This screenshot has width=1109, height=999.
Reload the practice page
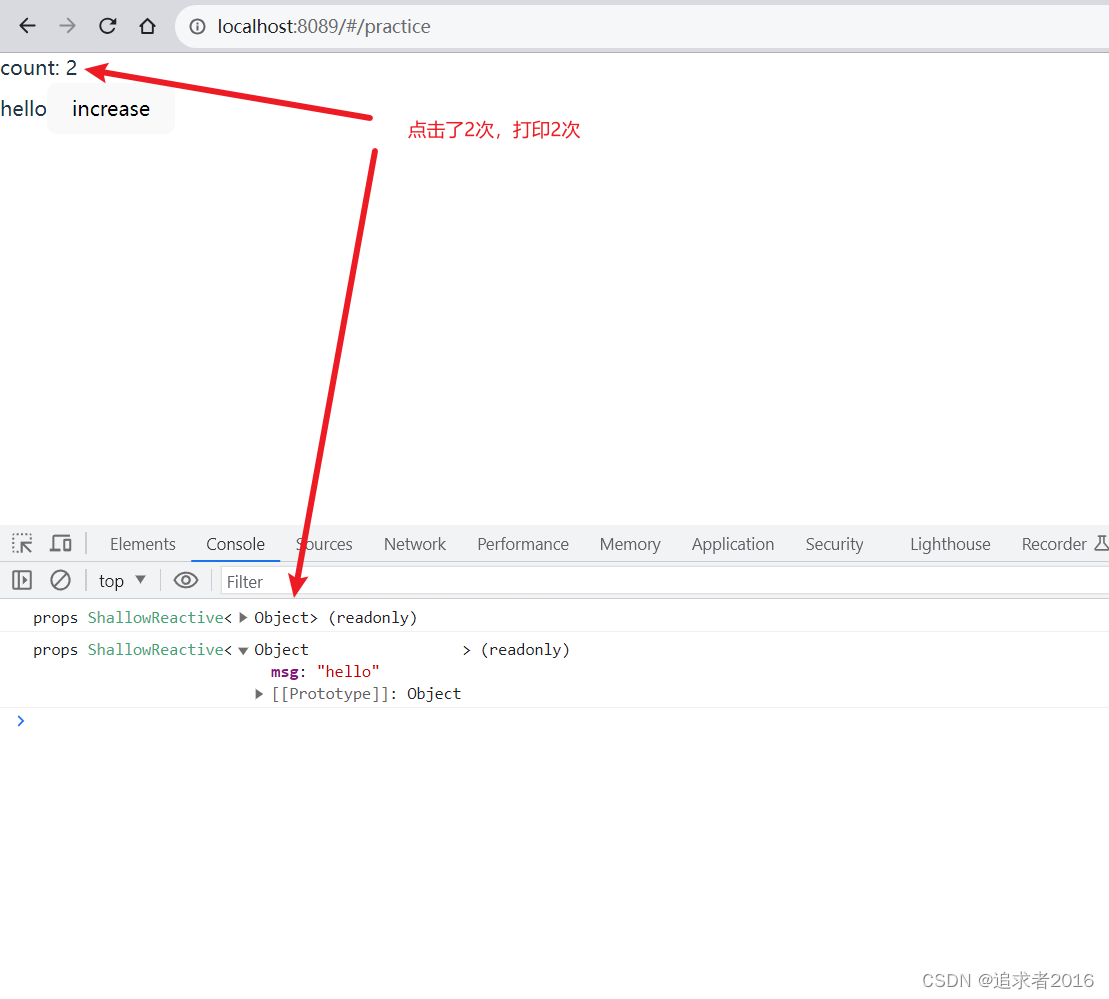108,26
